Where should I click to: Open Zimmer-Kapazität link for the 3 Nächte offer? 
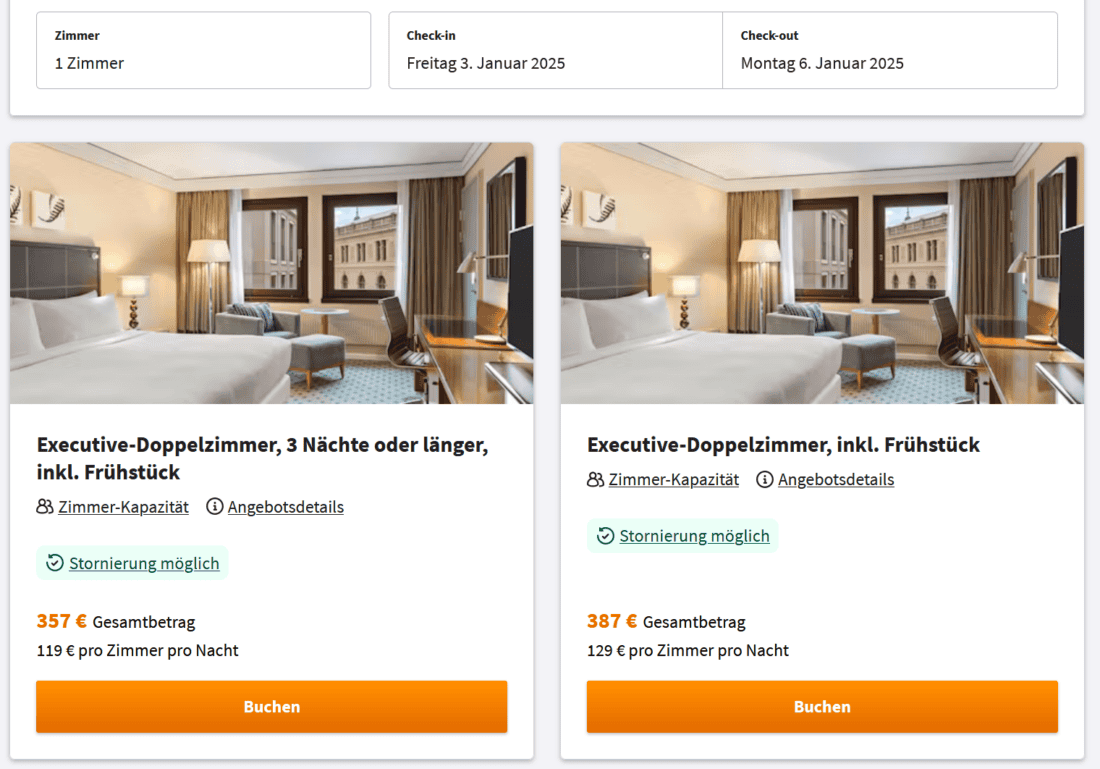click(123, 507)
